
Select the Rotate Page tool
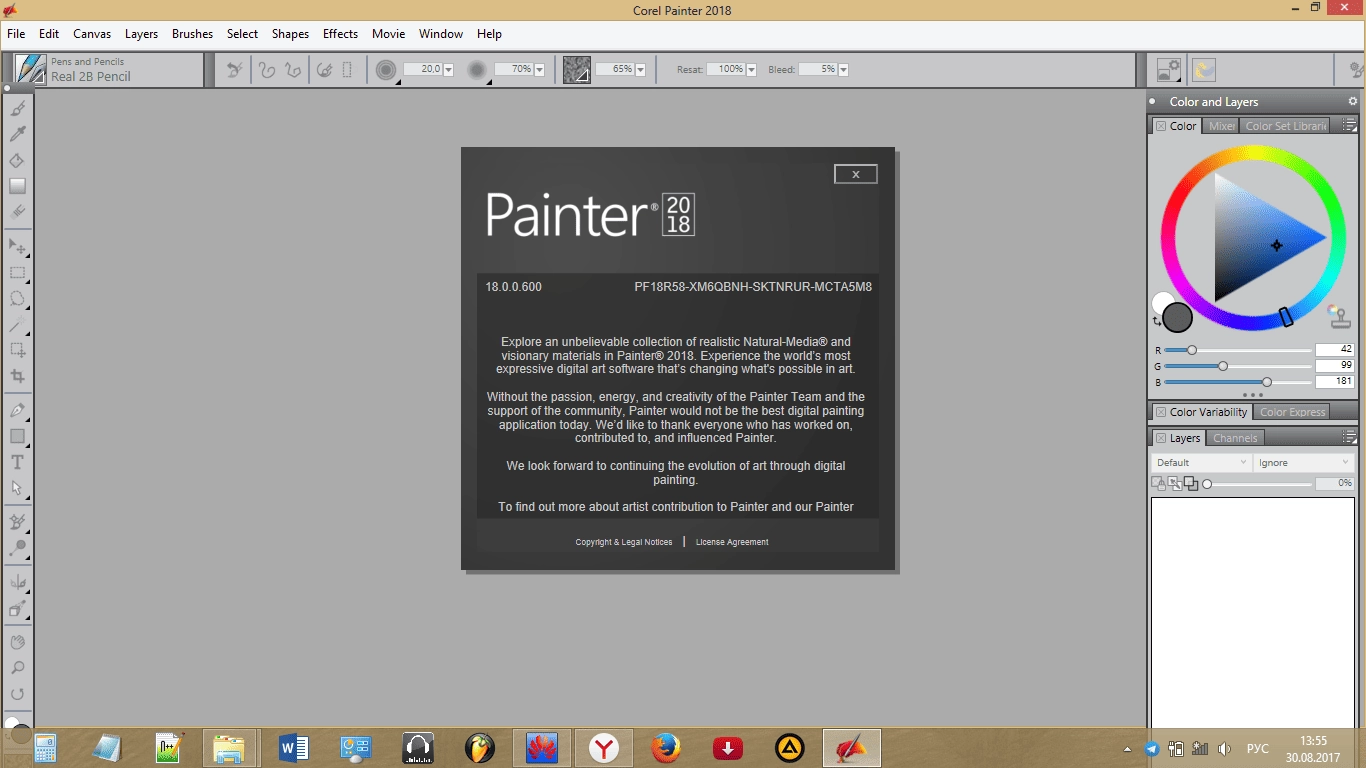click(17, 694)
